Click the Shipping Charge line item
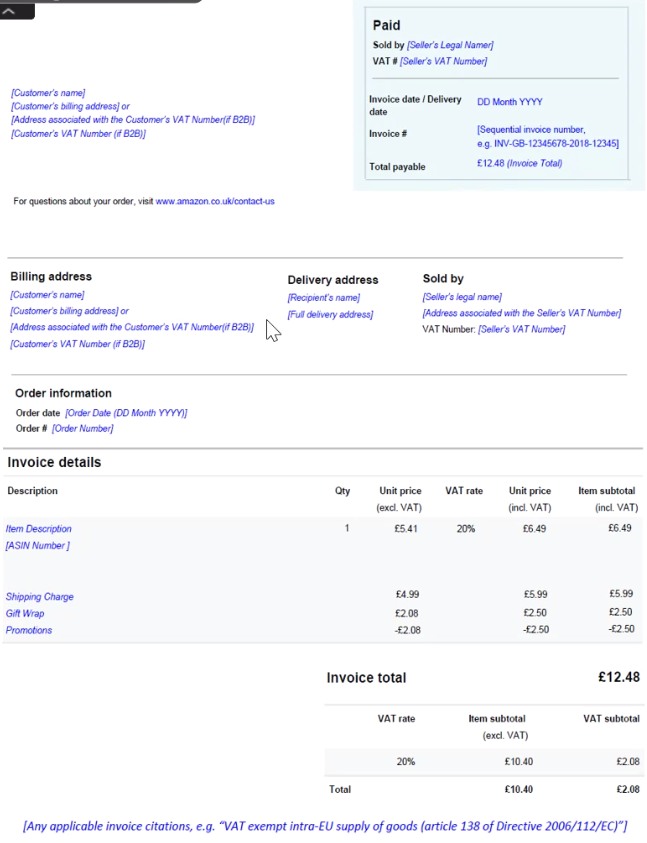Viewport: 647px width, 843px height. (40, 597)
